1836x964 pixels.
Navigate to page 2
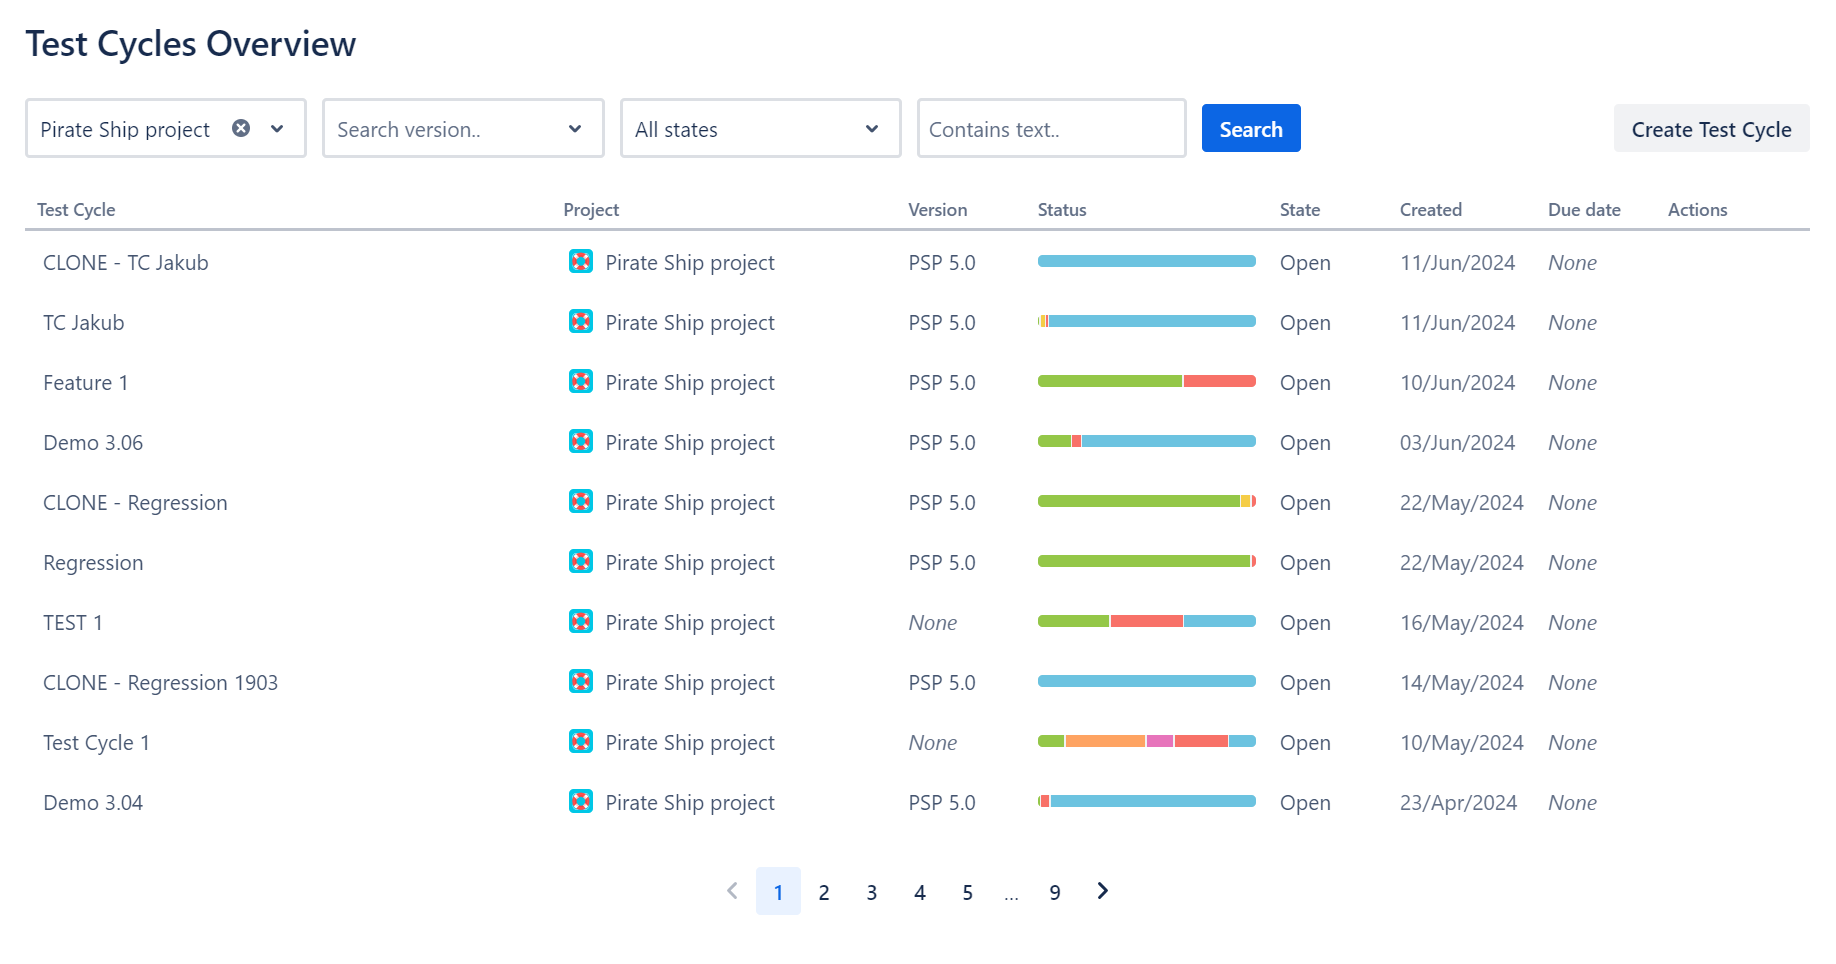click(x=824, y=891)
